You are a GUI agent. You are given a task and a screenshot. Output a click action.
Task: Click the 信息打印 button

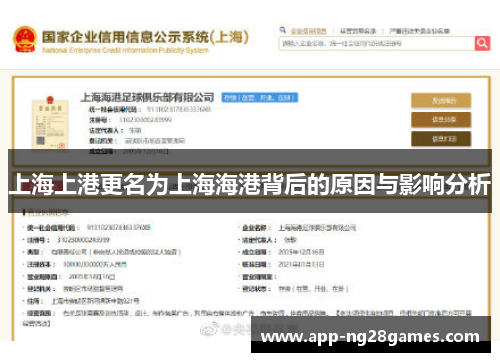click(441, 139)
